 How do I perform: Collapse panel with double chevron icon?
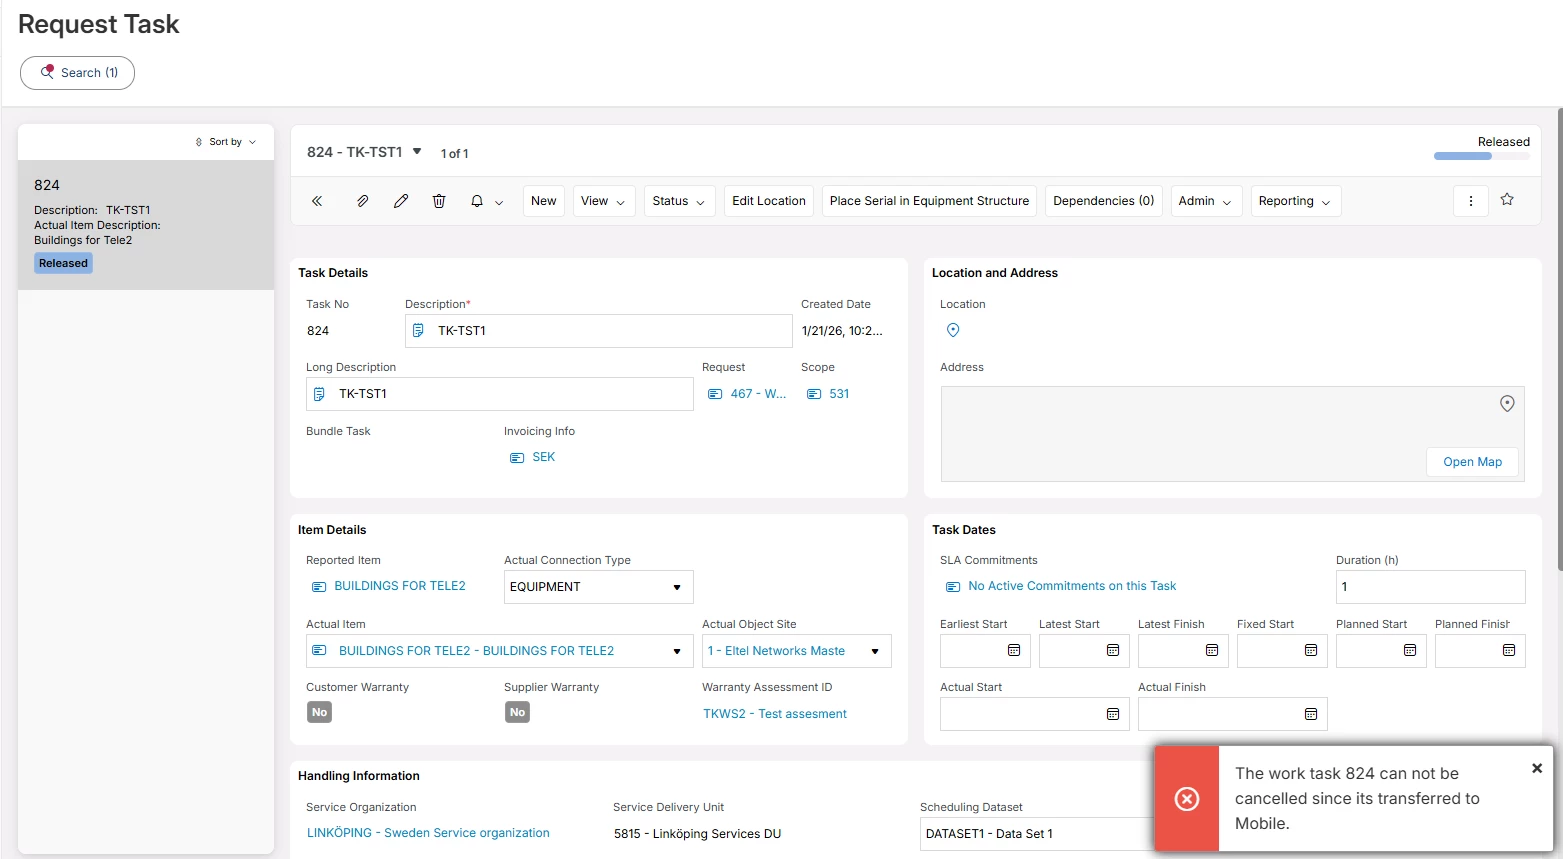tap(317, 201)
